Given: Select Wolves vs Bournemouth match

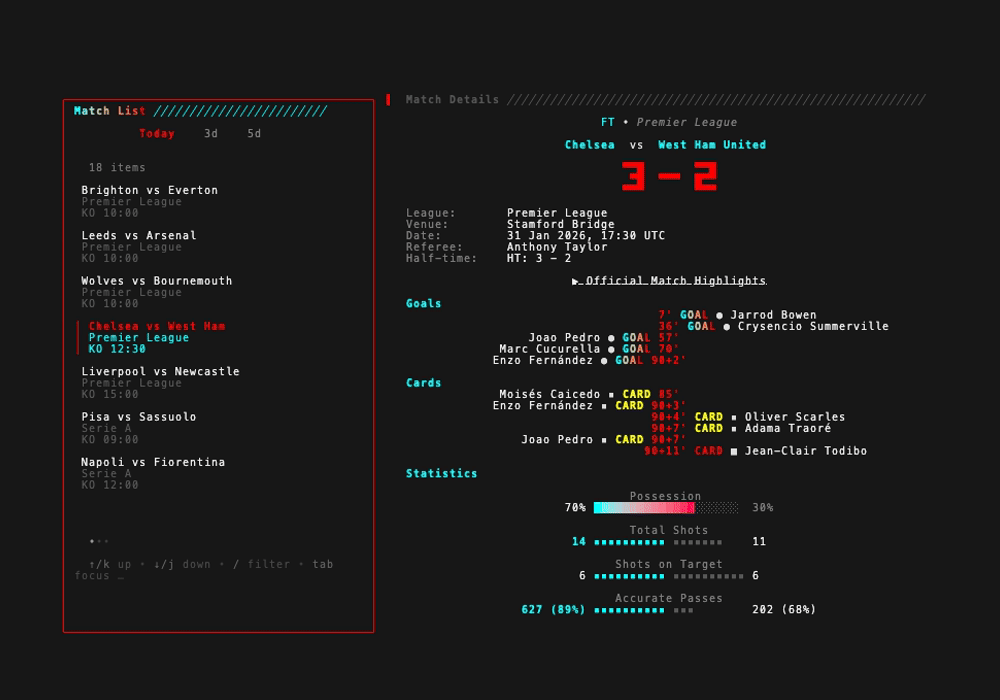Looking at the screenshot, I should [157, 292].
